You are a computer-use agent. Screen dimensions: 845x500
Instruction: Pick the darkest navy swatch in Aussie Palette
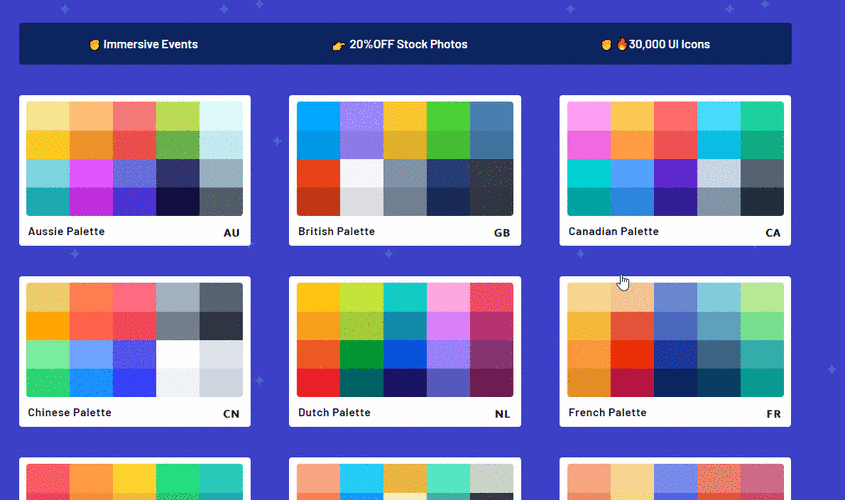(178, 202)
